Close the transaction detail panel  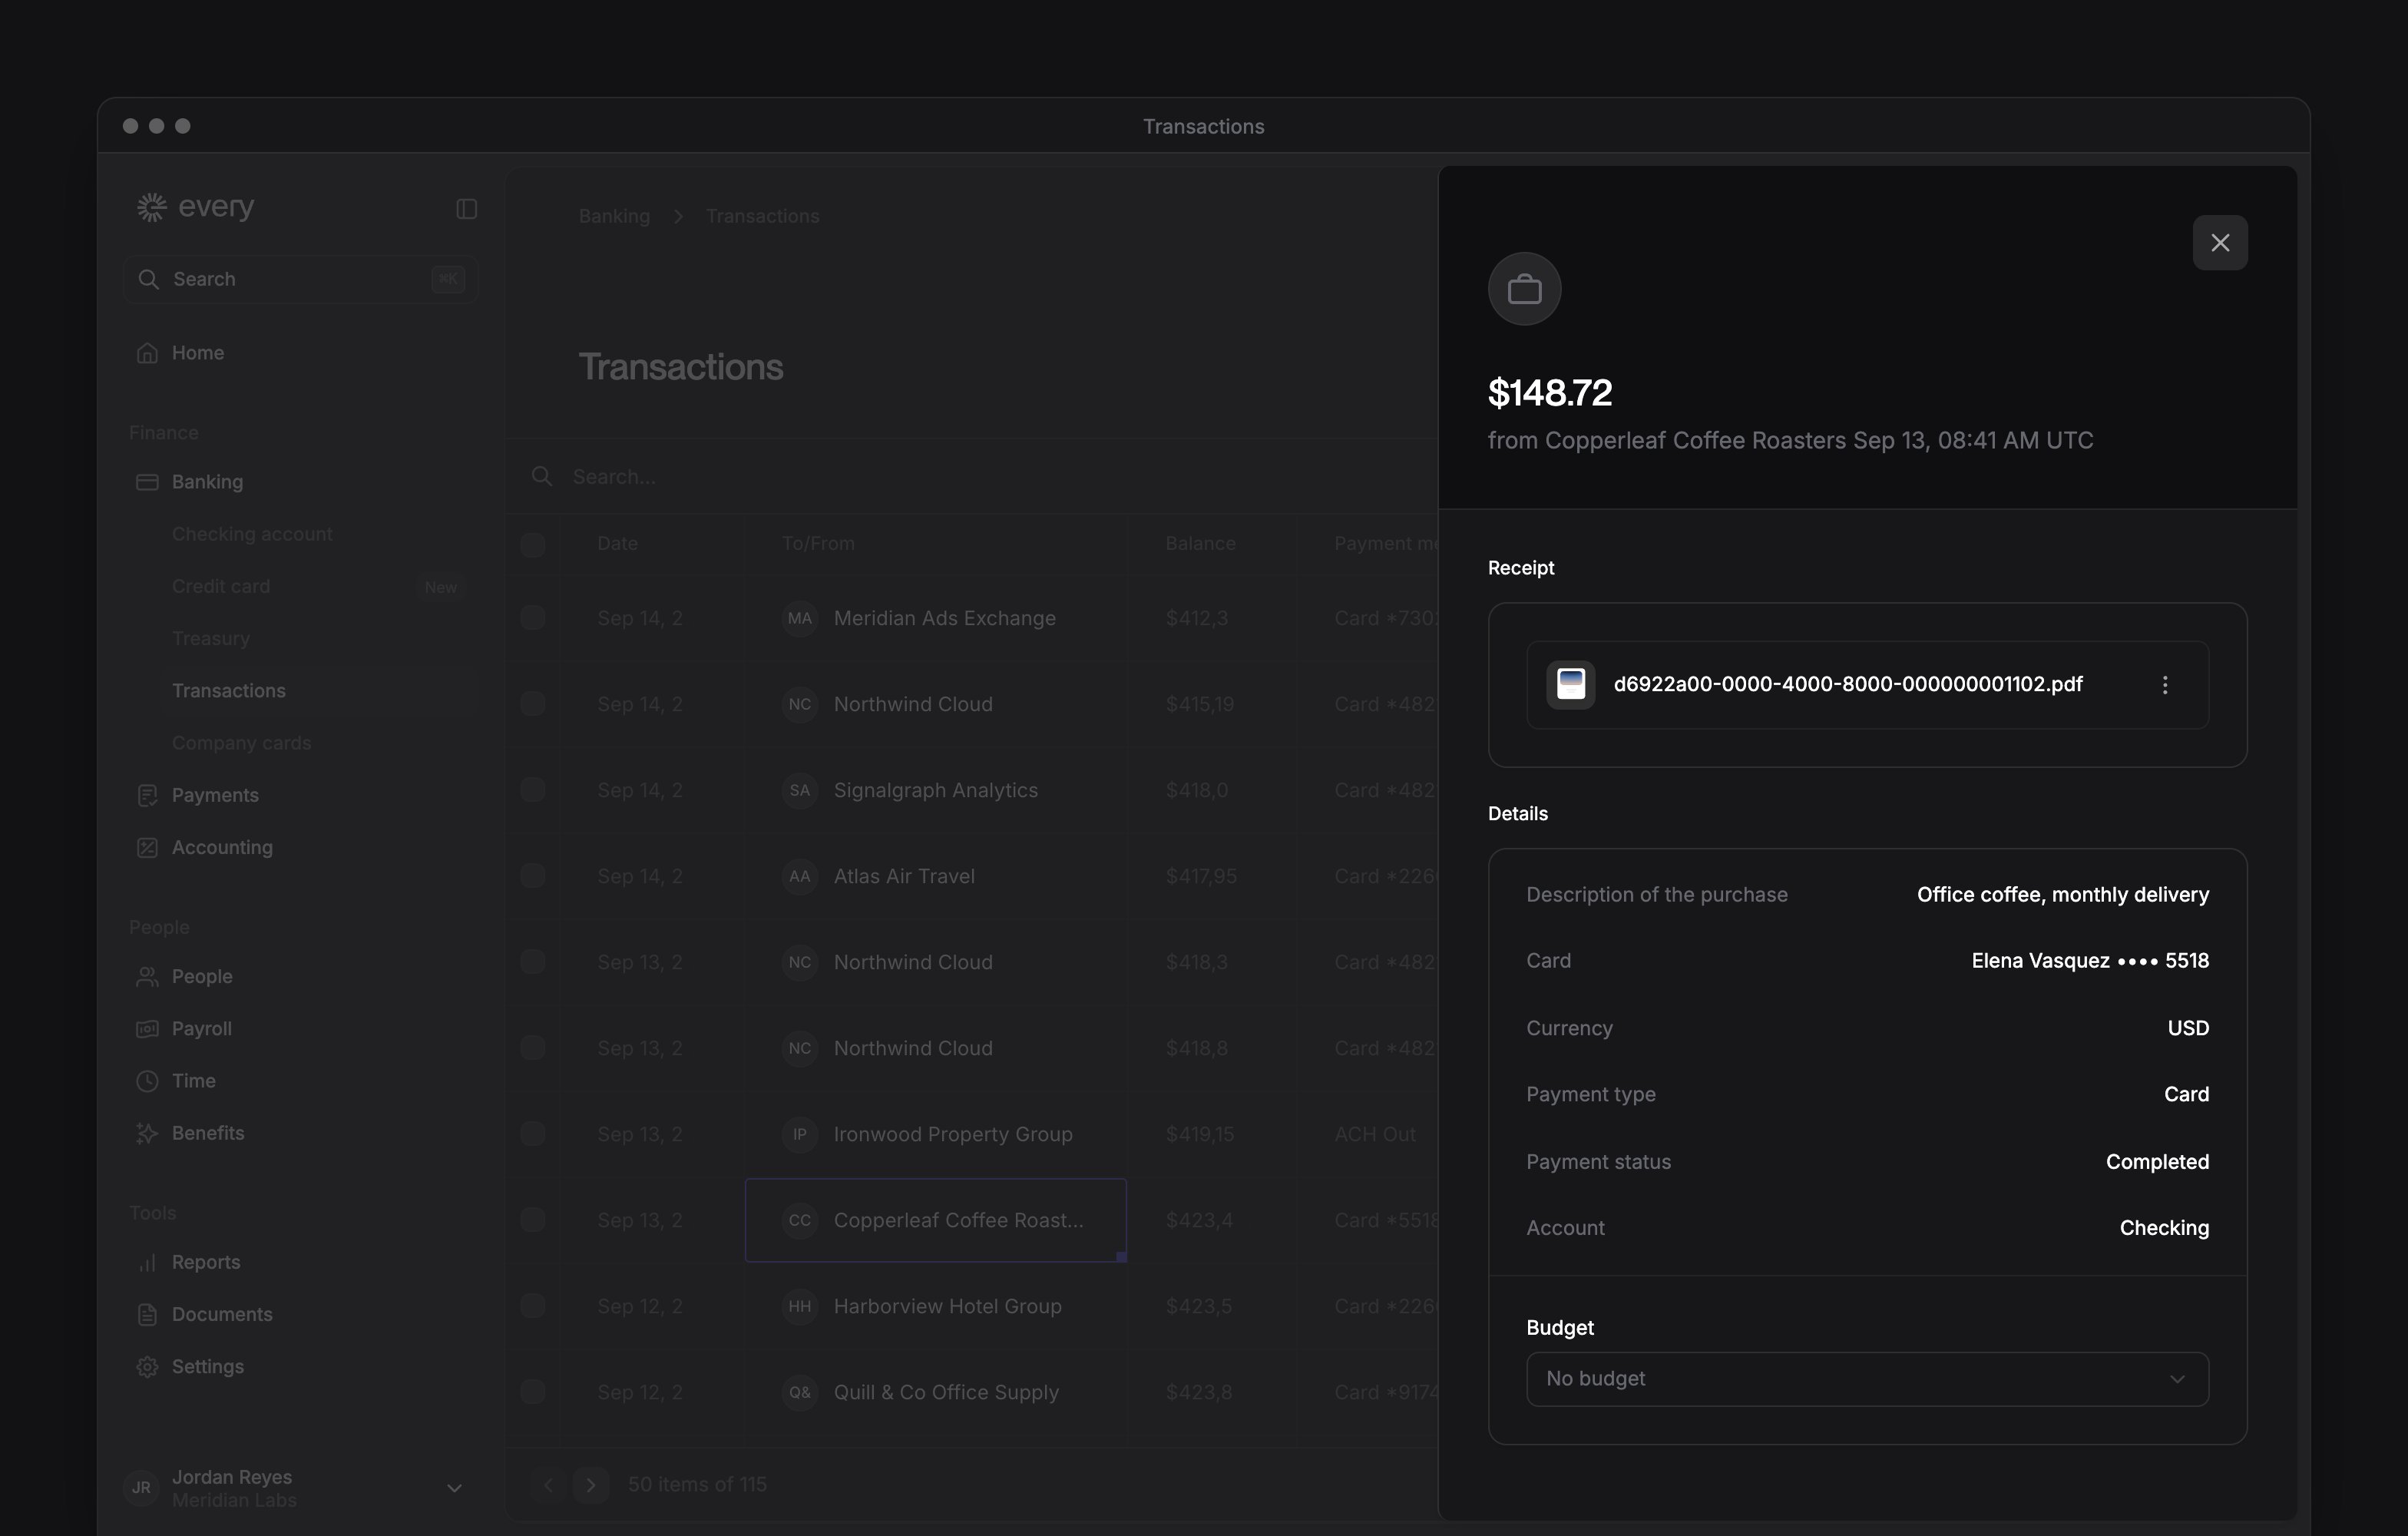pos(2219,243)
